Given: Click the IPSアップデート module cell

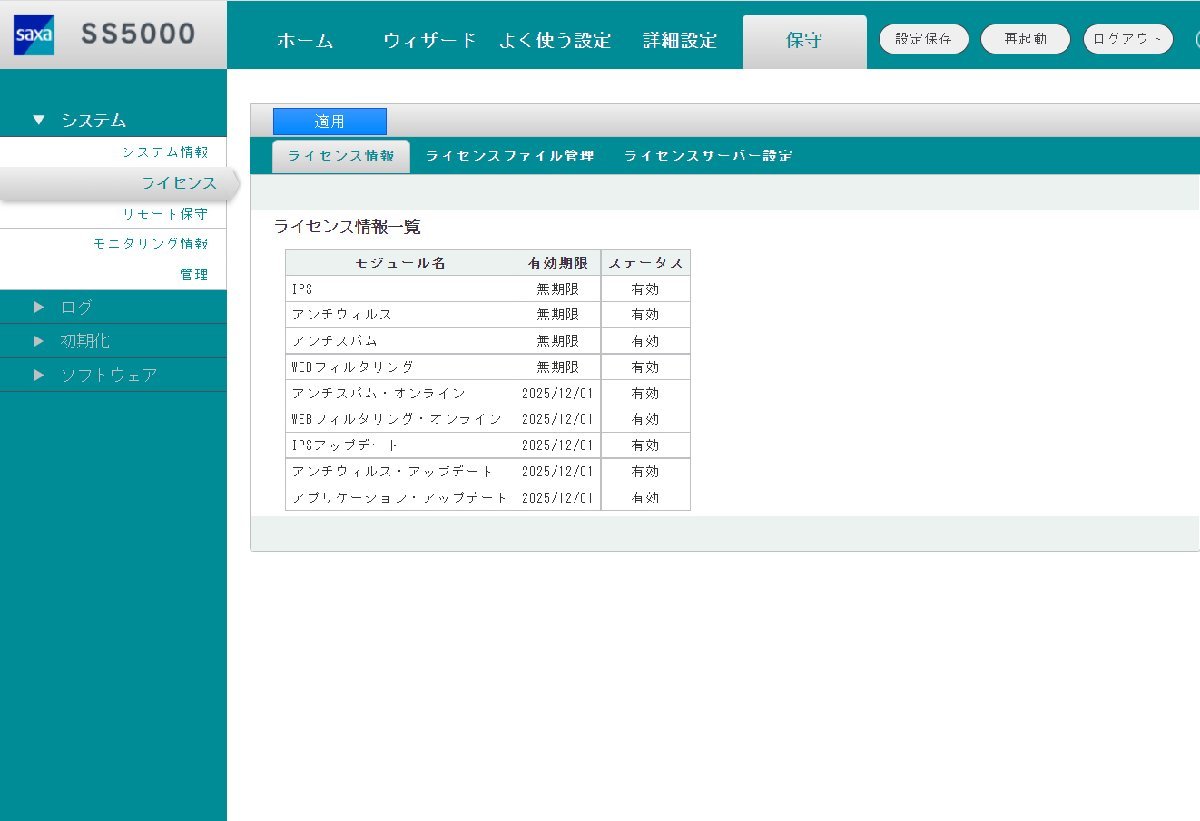Looking at the screenshot, I should pyautogui.click(x=345, y=445).
